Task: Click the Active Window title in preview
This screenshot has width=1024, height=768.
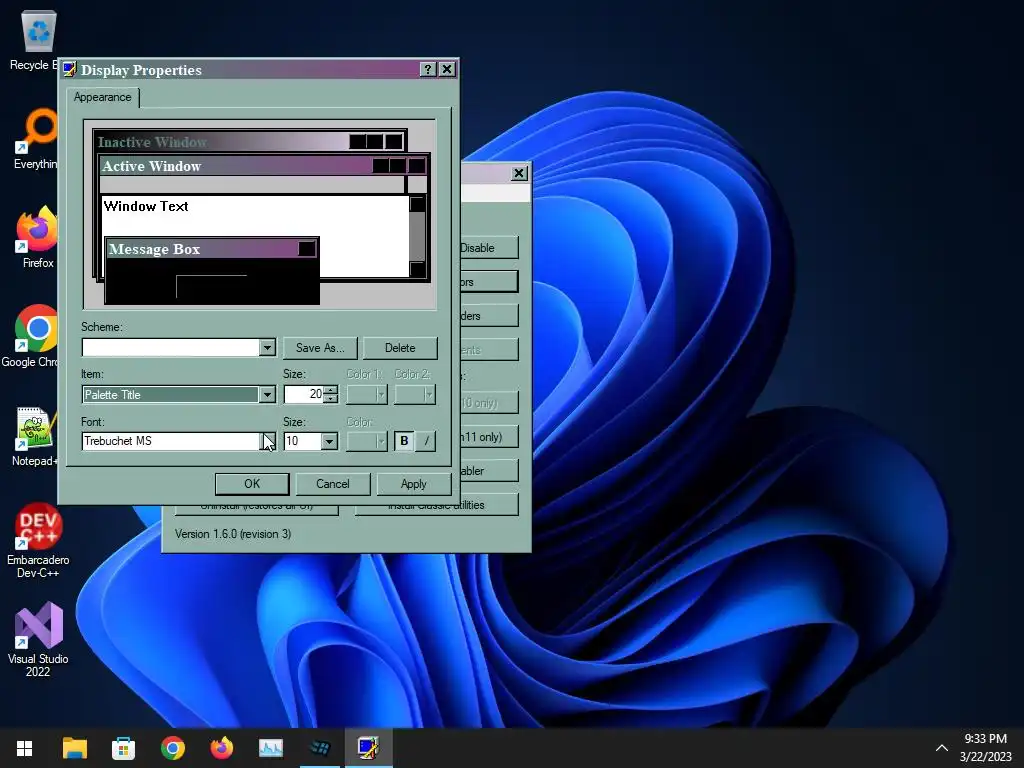Action: (152, 166)
